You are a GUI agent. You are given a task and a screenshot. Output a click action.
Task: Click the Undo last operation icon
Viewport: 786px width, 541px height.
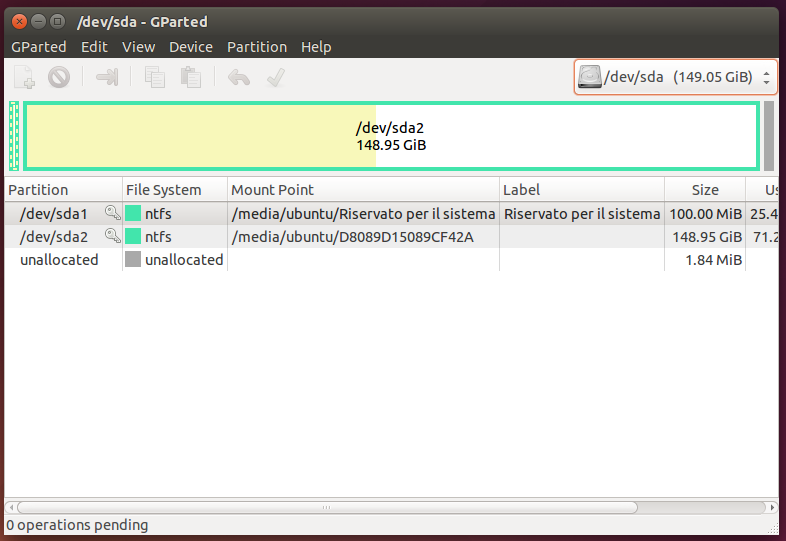[x=239, y=77]
